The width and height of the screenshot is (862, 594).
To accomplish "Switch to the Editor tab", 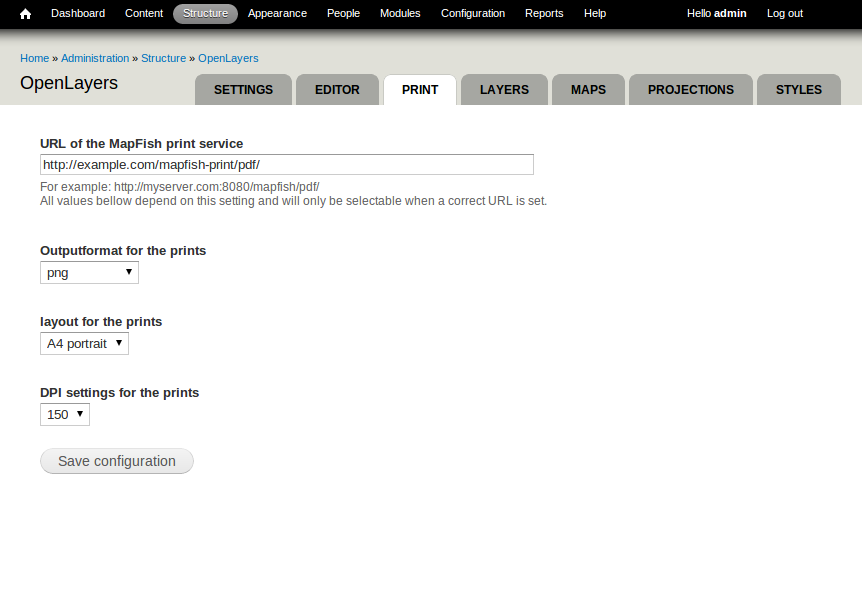I will 338,90.
